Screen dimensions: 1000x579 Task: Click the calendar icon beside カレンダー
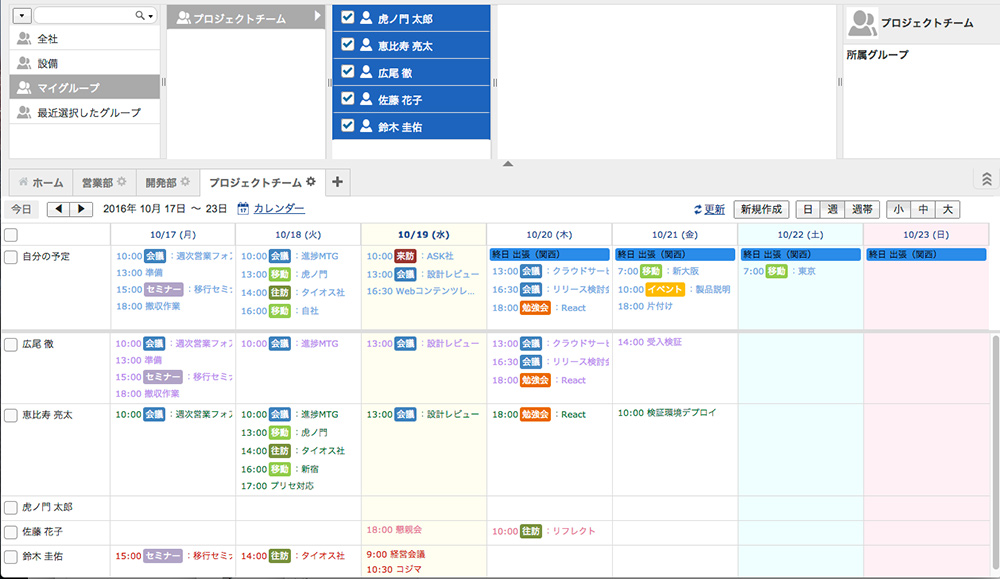[243, 209]
